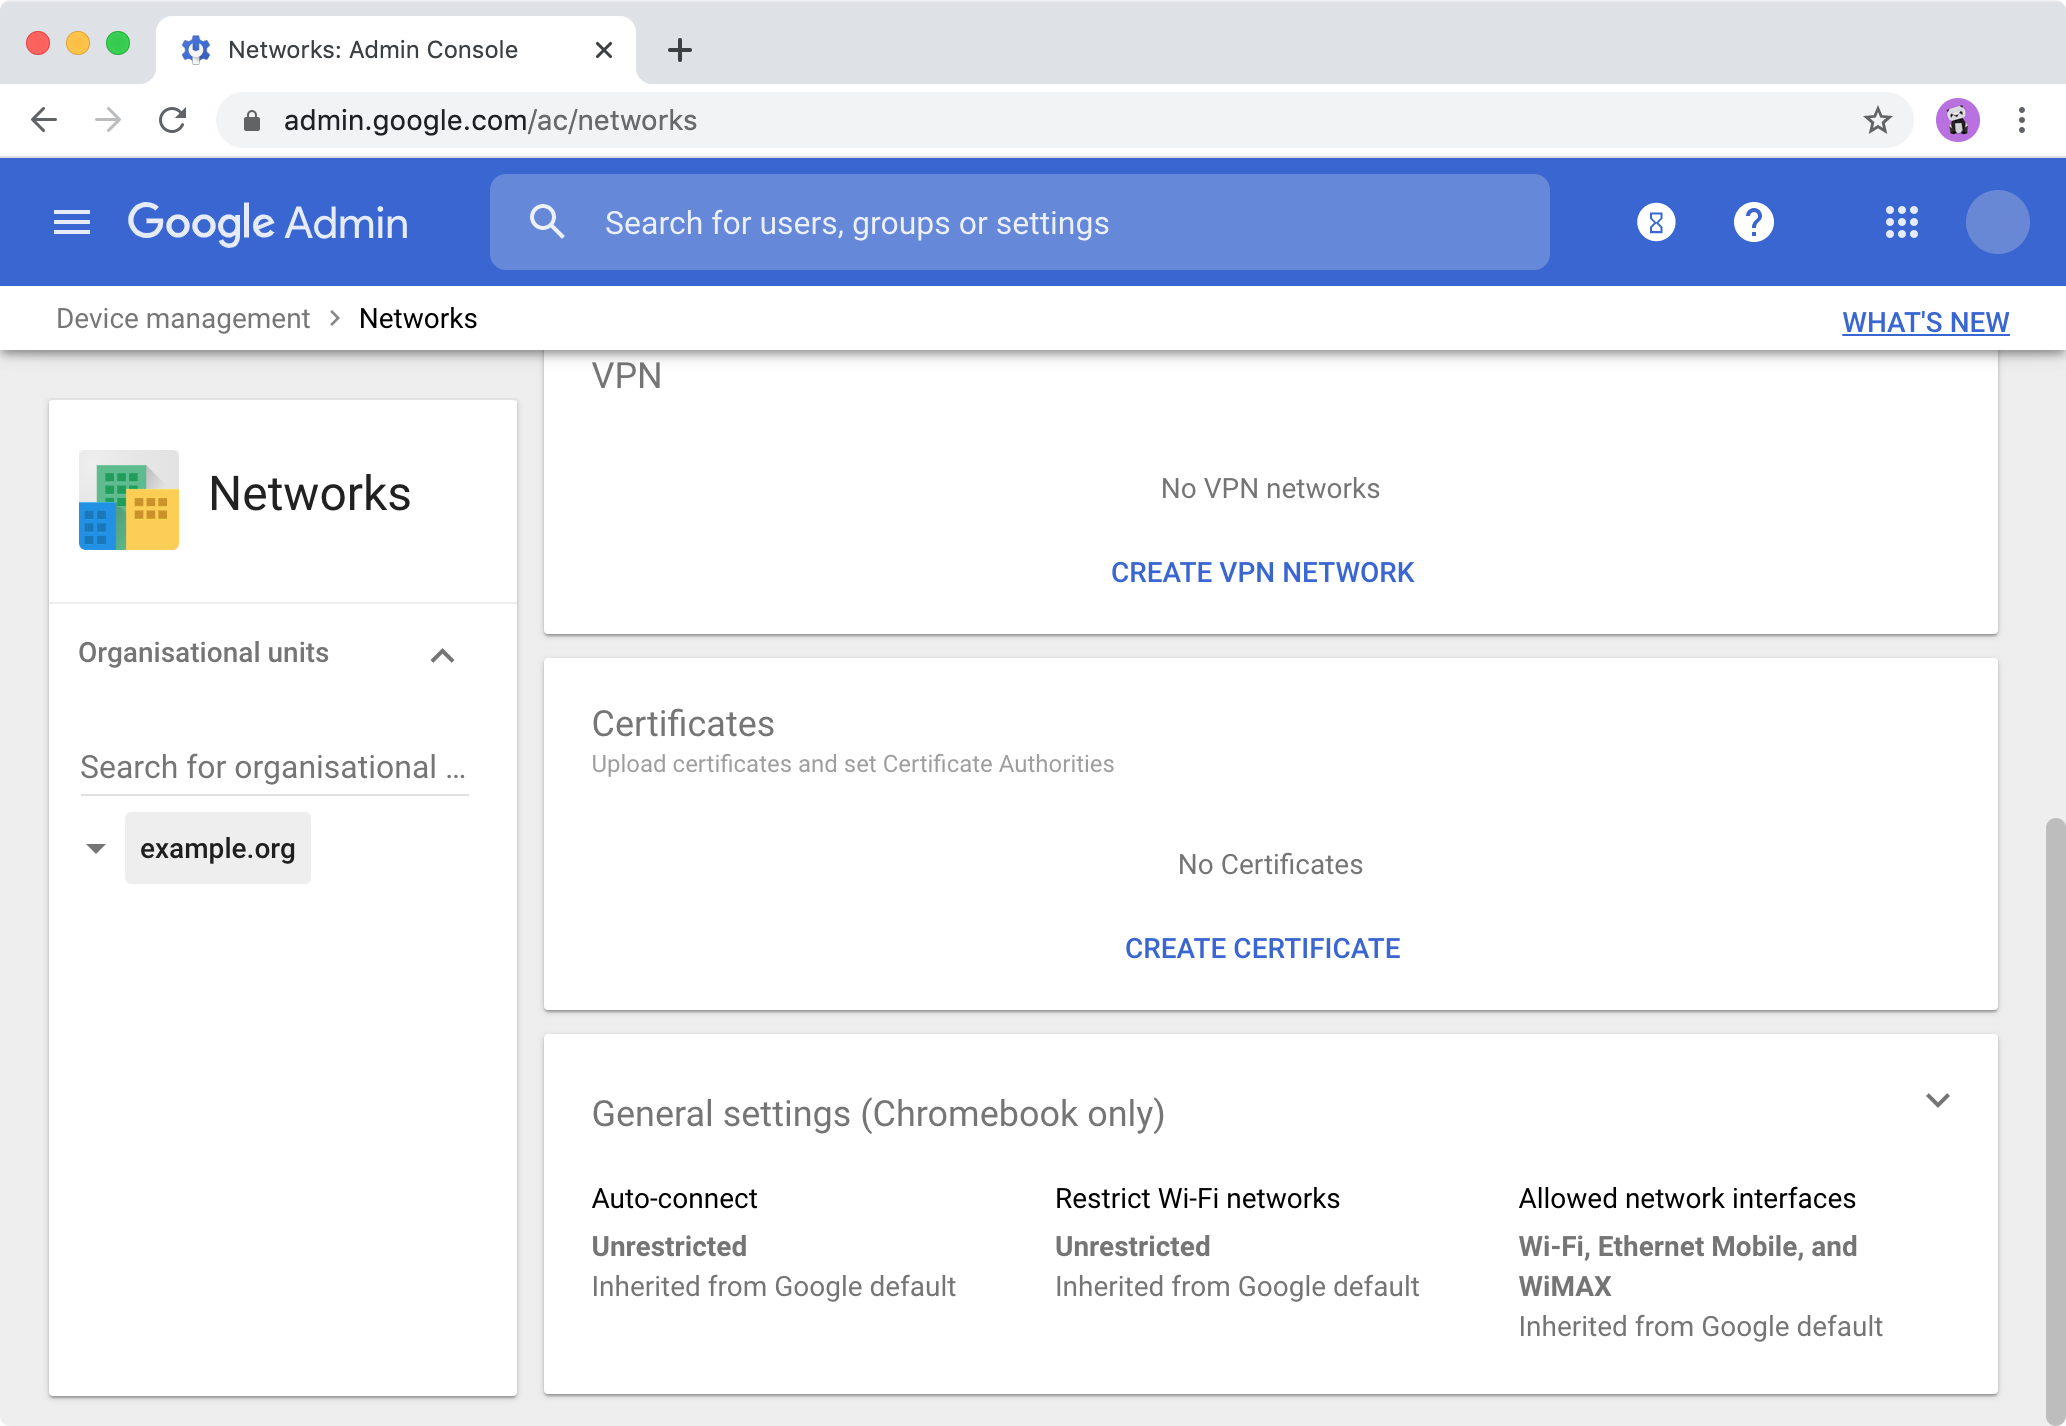Click CREATE VPN NETWORK button
The image size is (2066, 1426).
pos(1264,570)
